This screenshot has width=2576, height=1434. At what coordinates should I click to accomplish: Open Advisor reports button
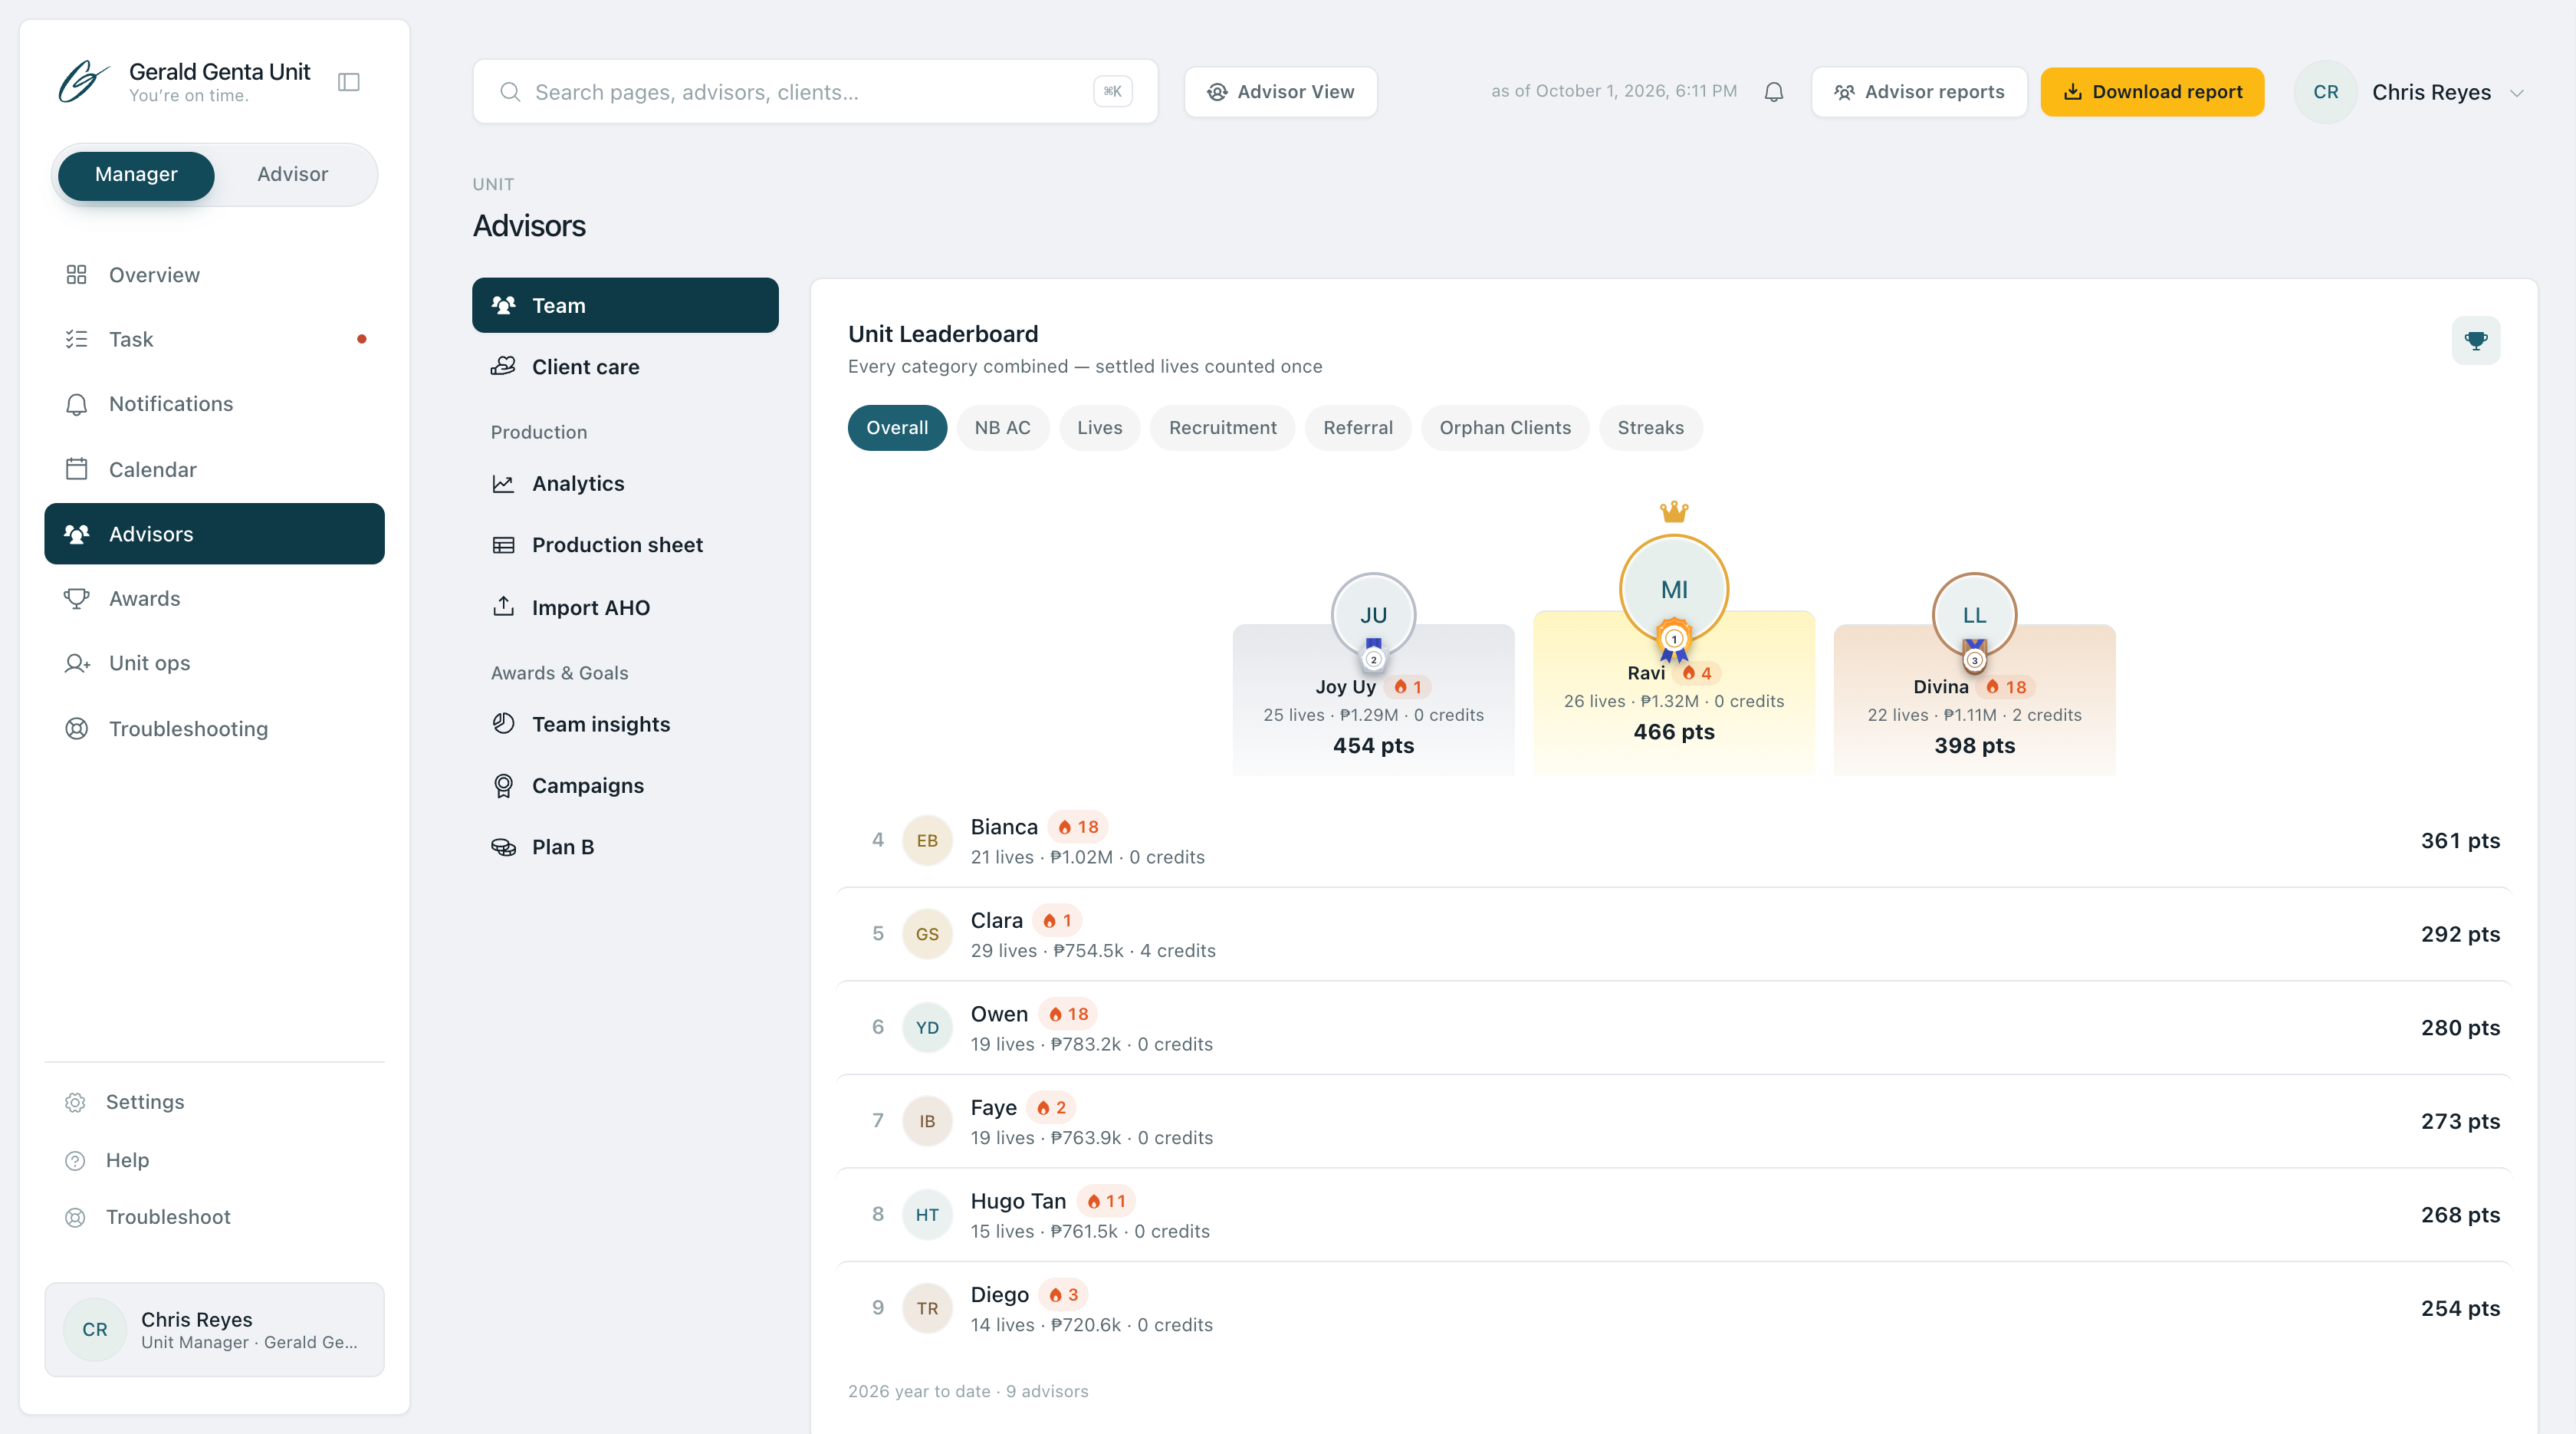[x=1919, y=92]
